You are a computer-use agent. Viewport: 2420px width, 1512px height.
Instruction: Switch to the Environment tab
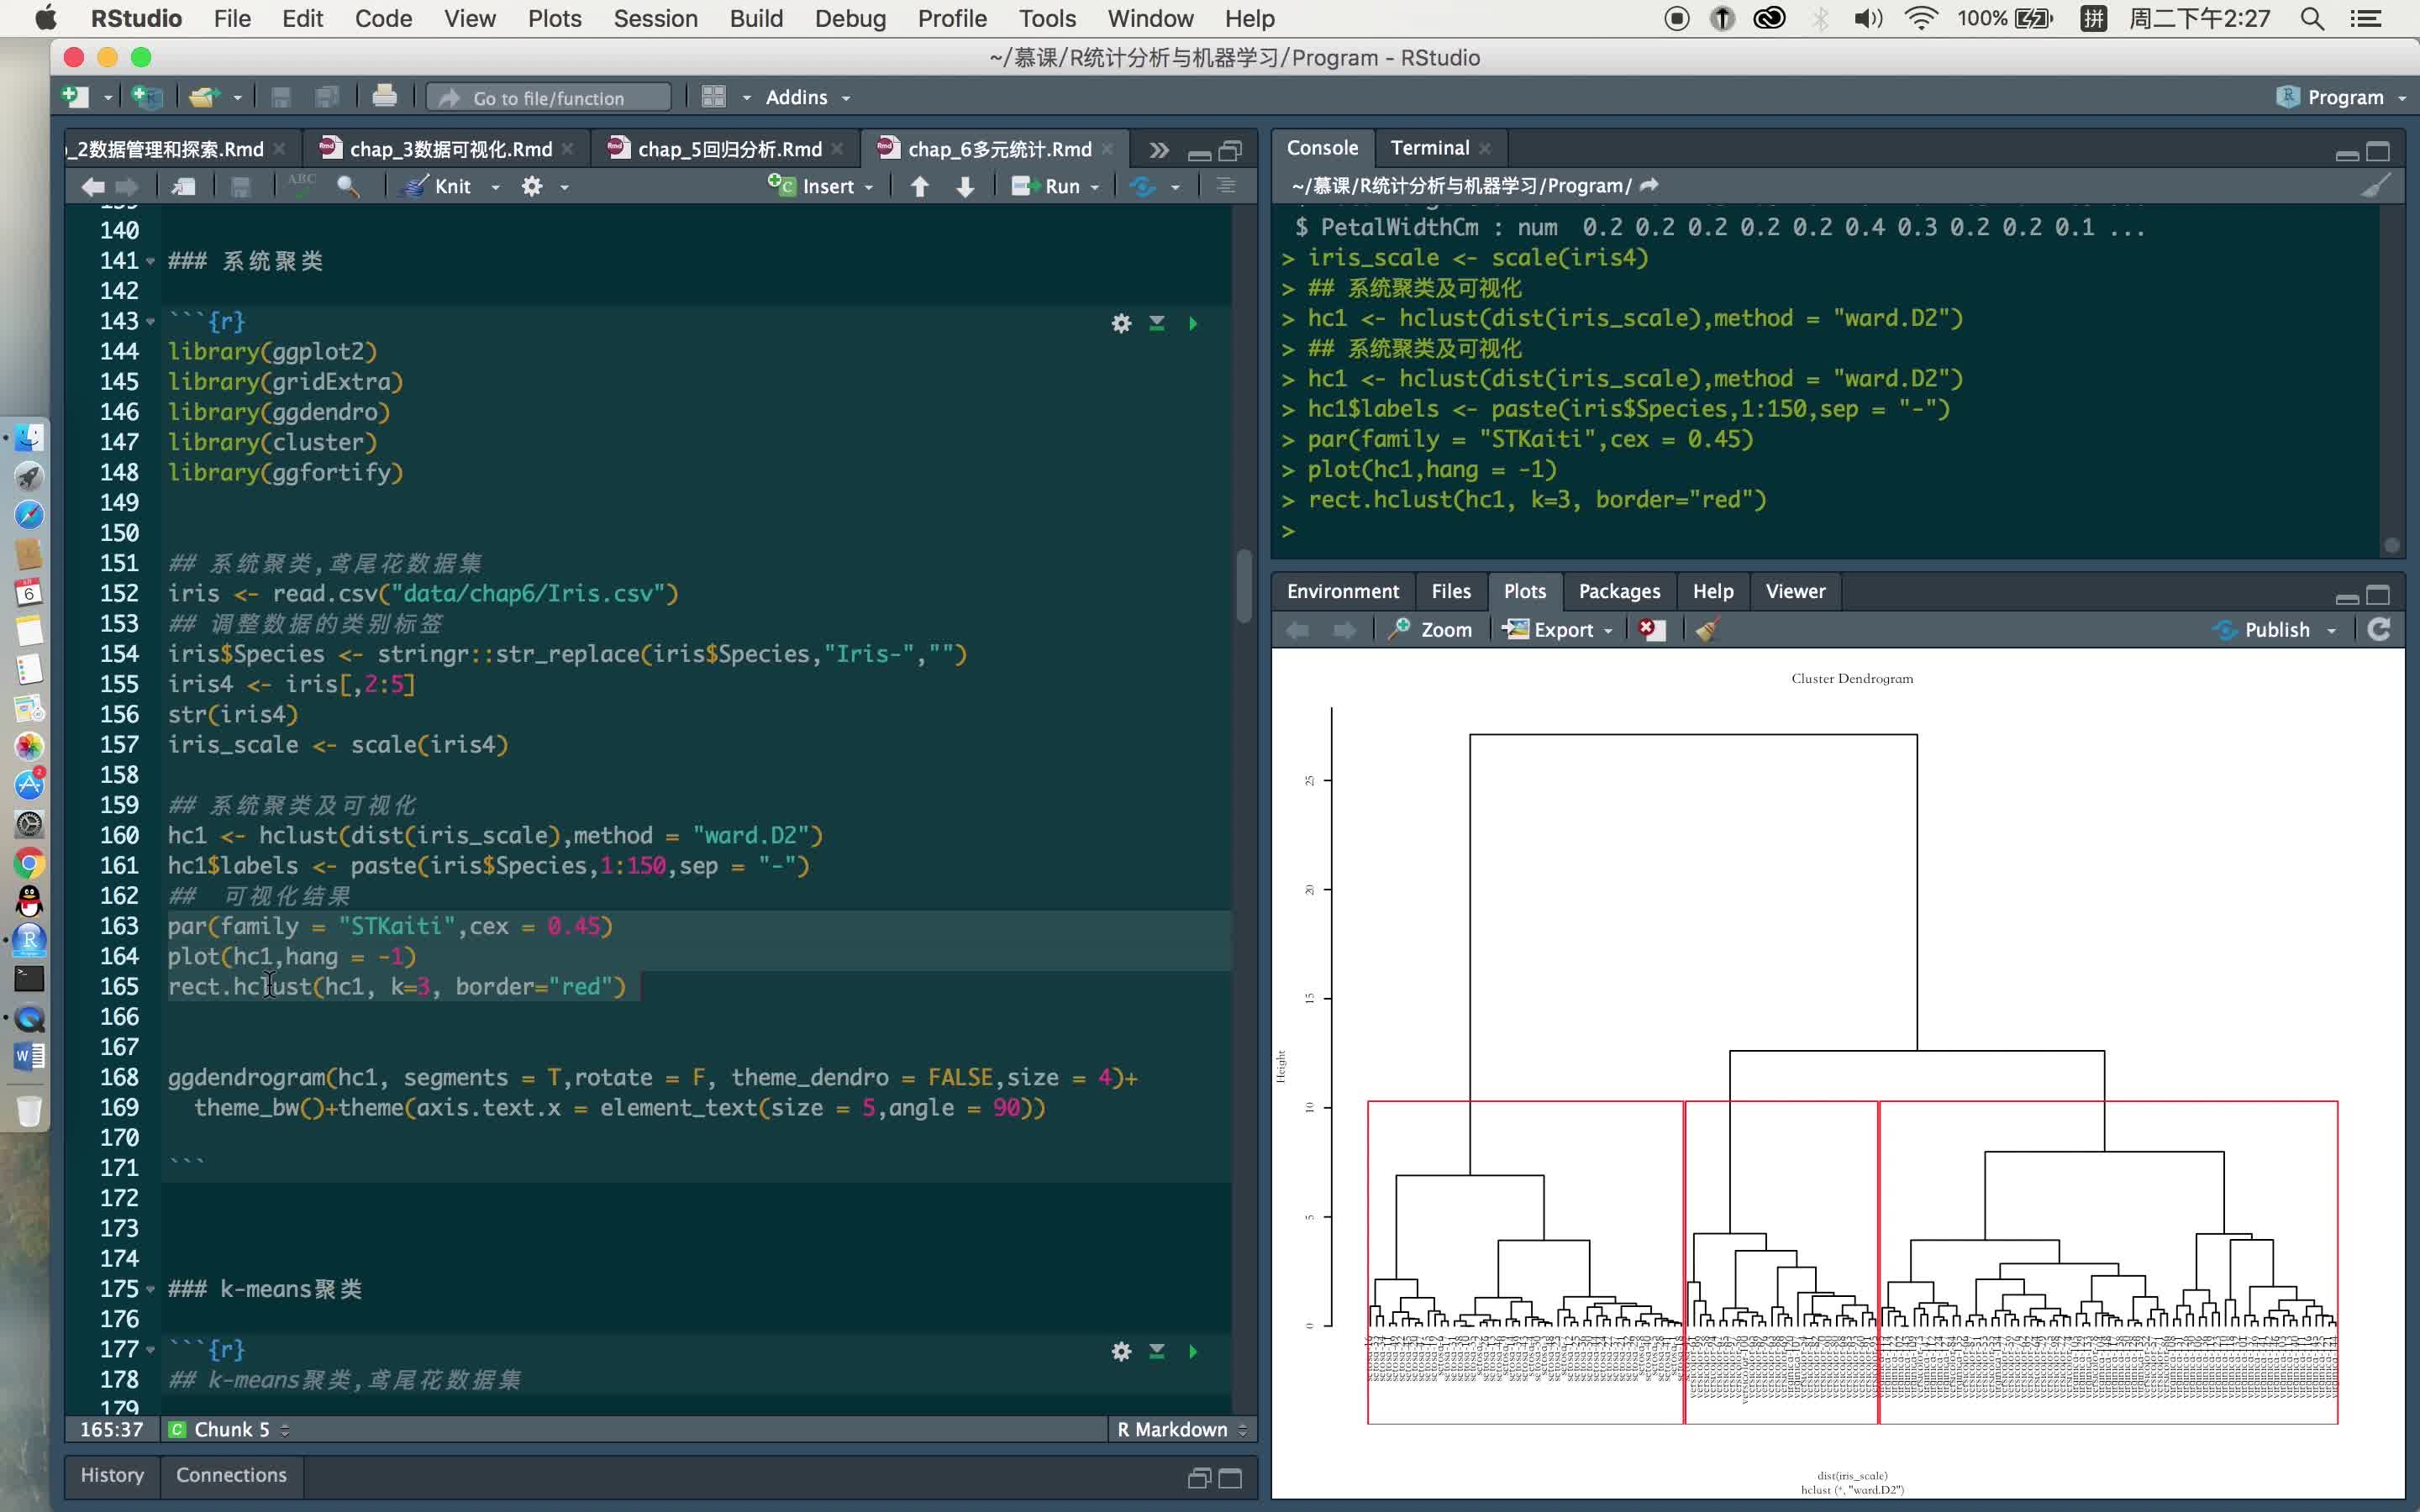(x=1342, y=591)
